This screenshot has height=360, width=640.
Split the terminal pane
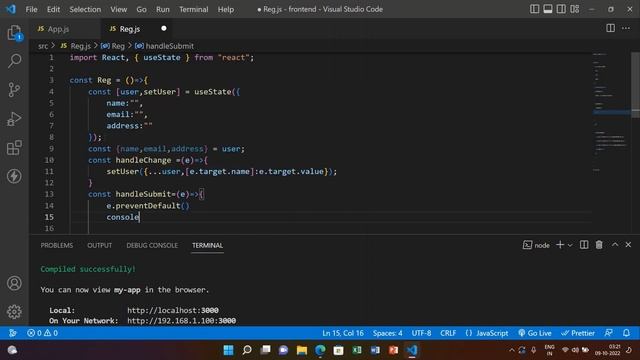coord(584,244)
